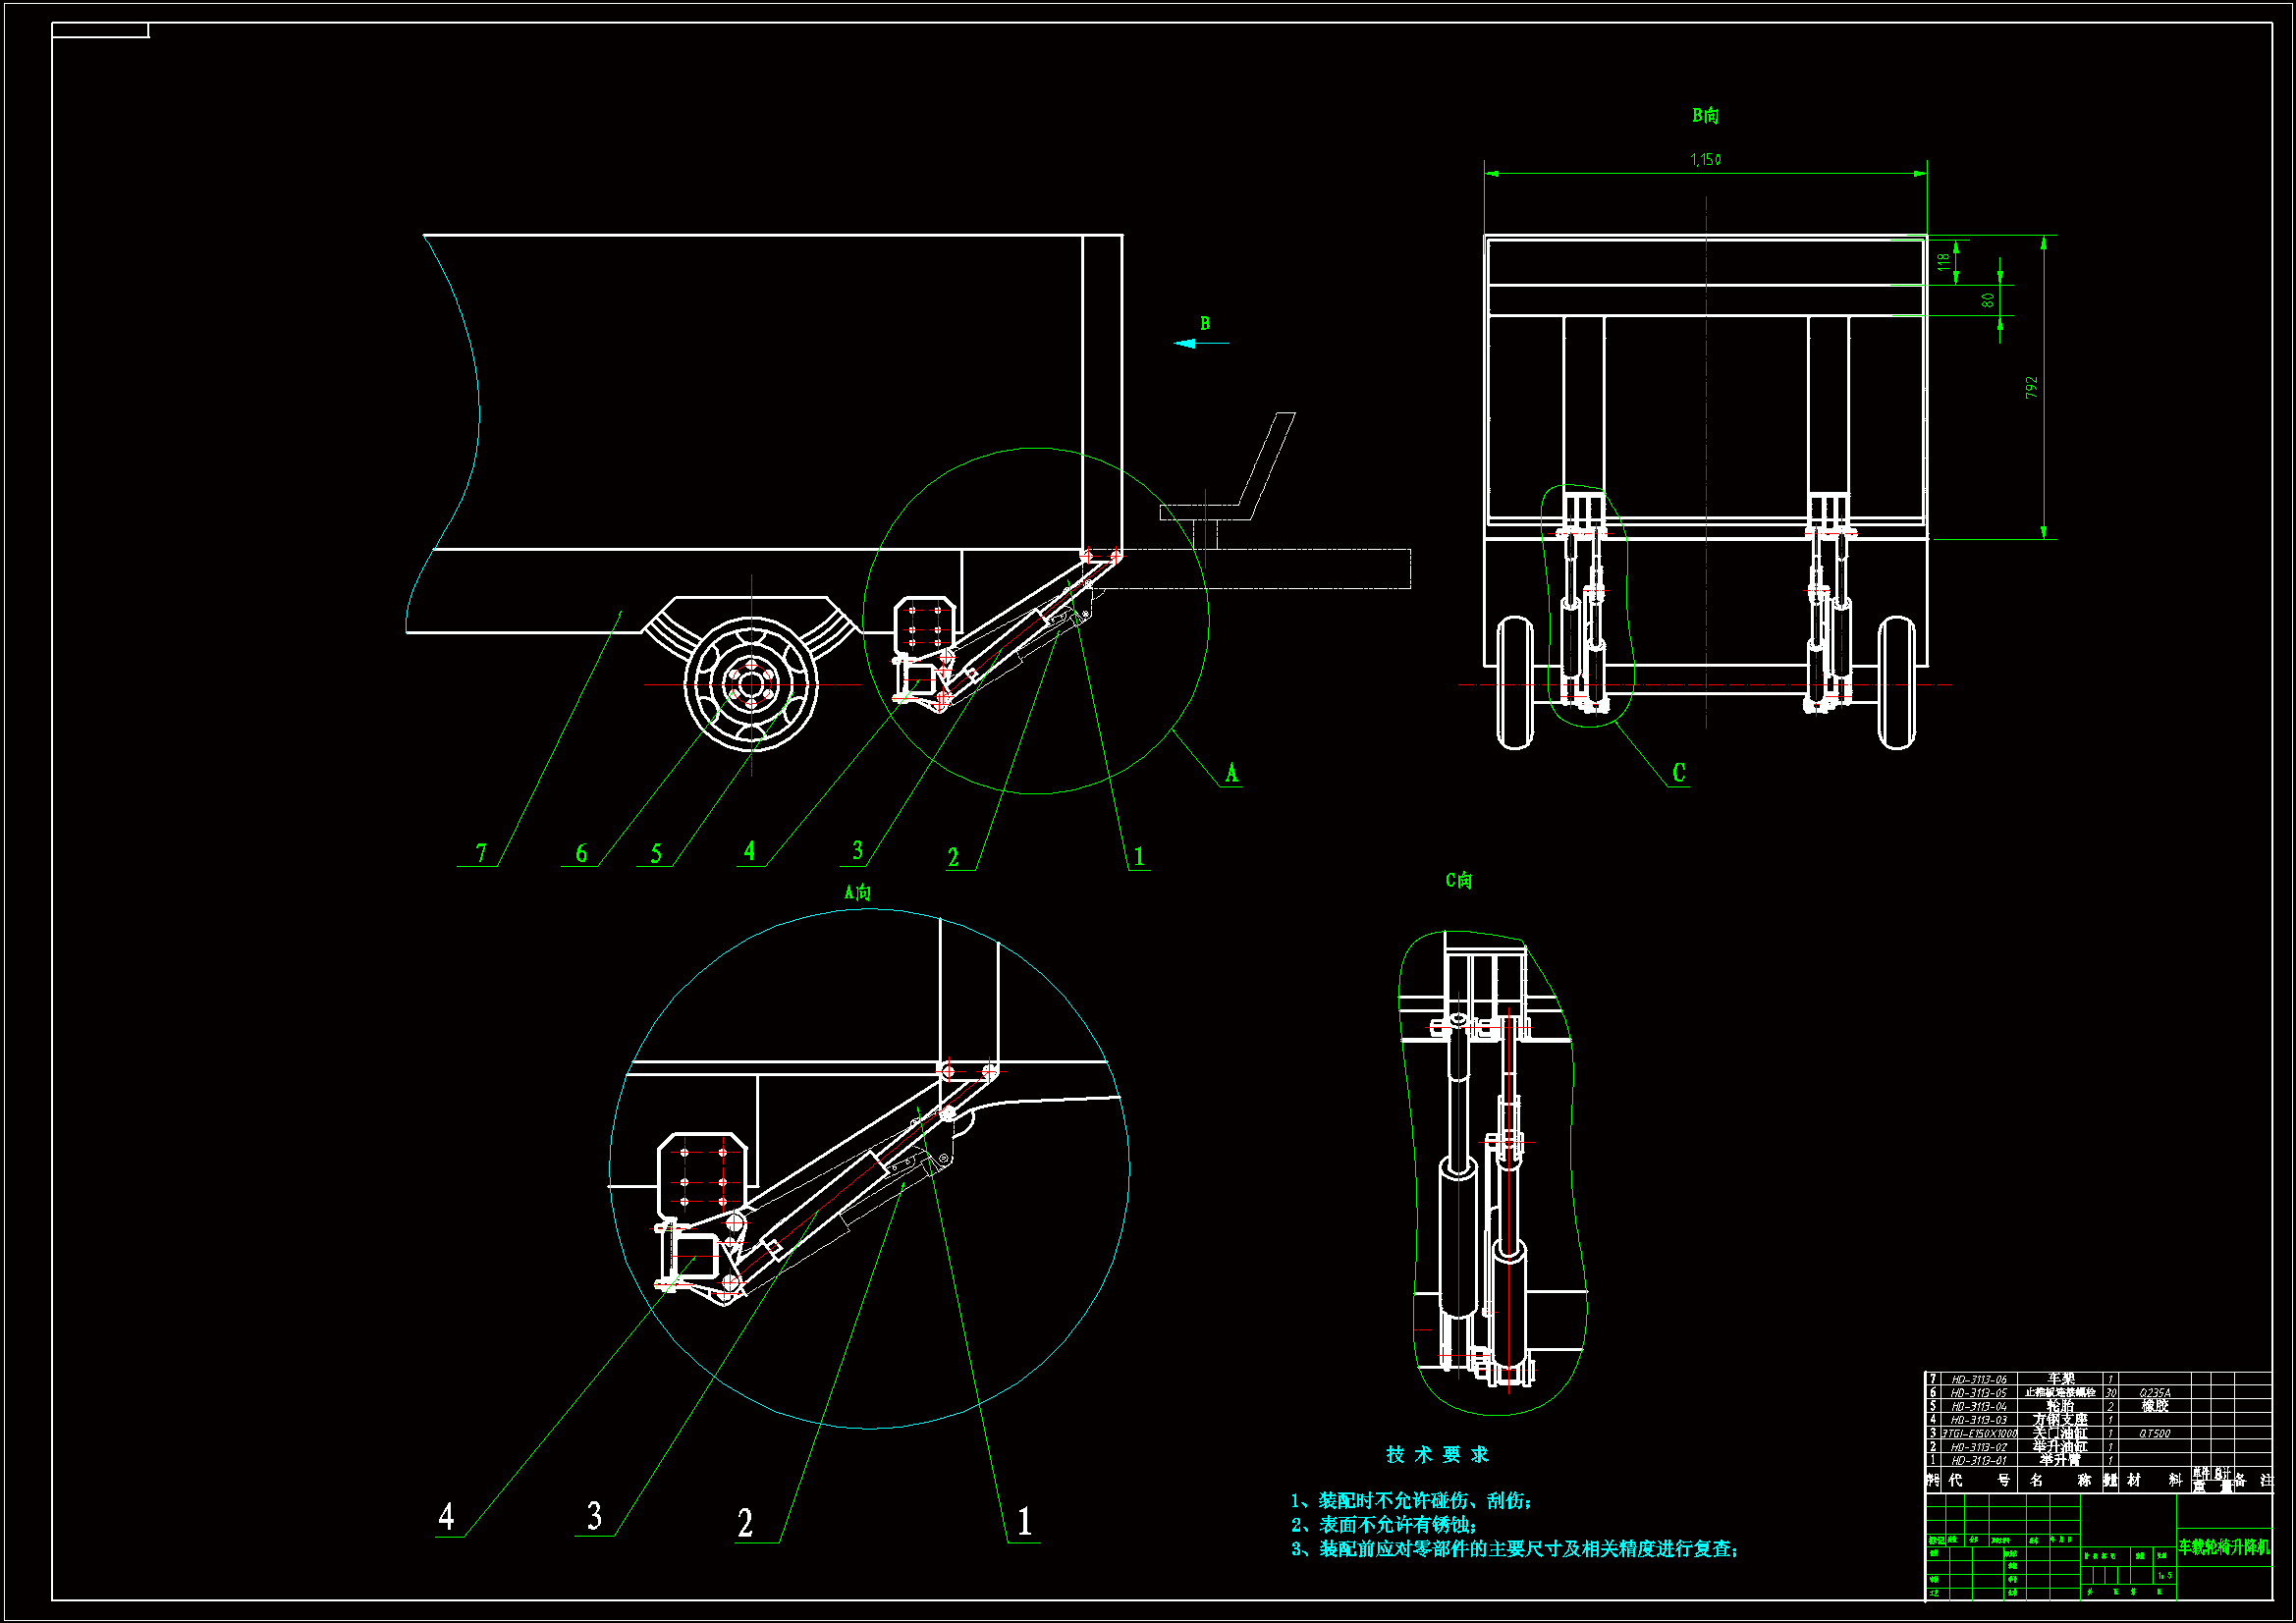The image size is (2296, 1623).
Task: Click the 技术要求 heading text
Action: point(1437,1455)
